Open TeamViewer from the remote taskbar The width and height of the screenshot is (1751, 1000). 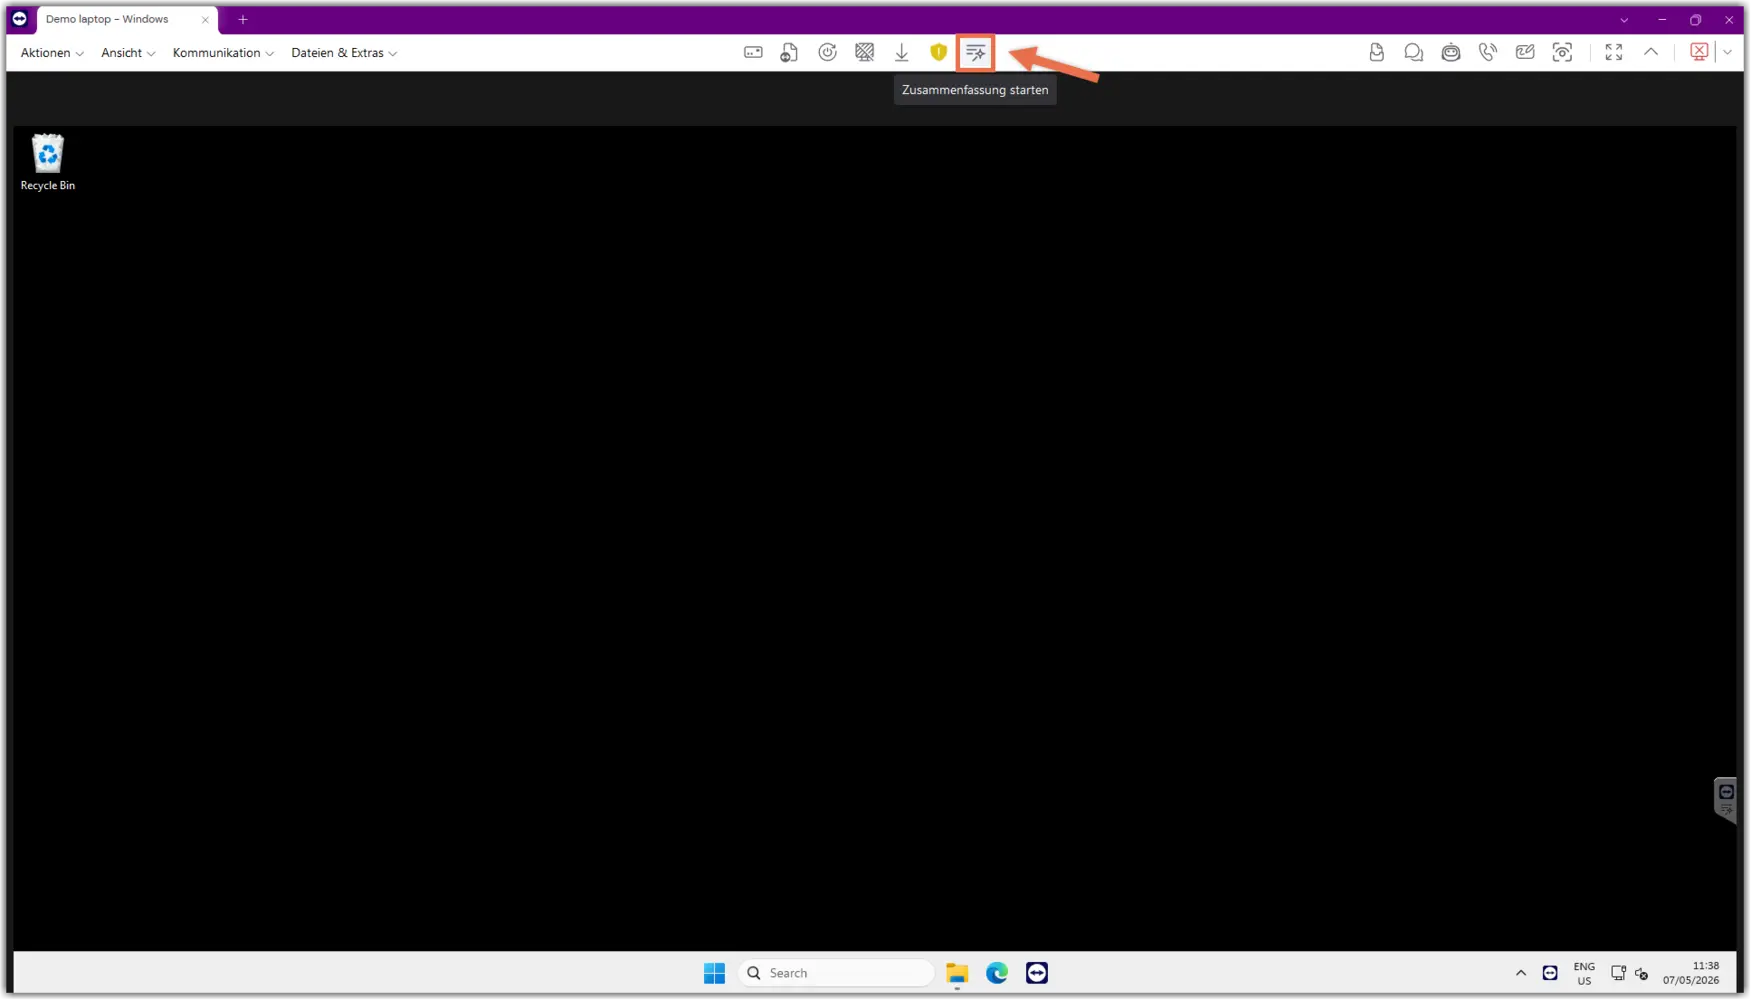pyautogui.click(x=1037, y=973)
